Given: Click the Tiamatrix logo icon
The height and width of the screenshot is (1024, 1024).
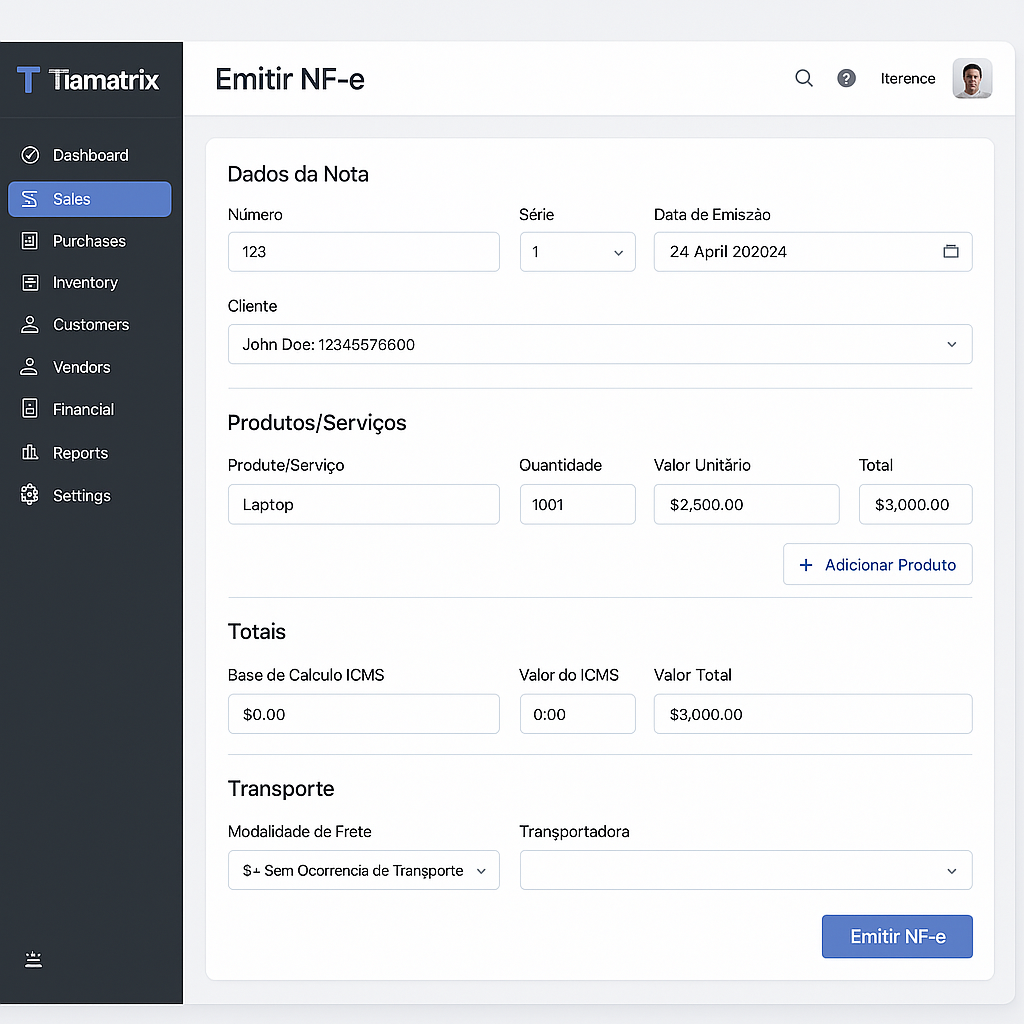Looking at the screenshot, I should (29, 80).
